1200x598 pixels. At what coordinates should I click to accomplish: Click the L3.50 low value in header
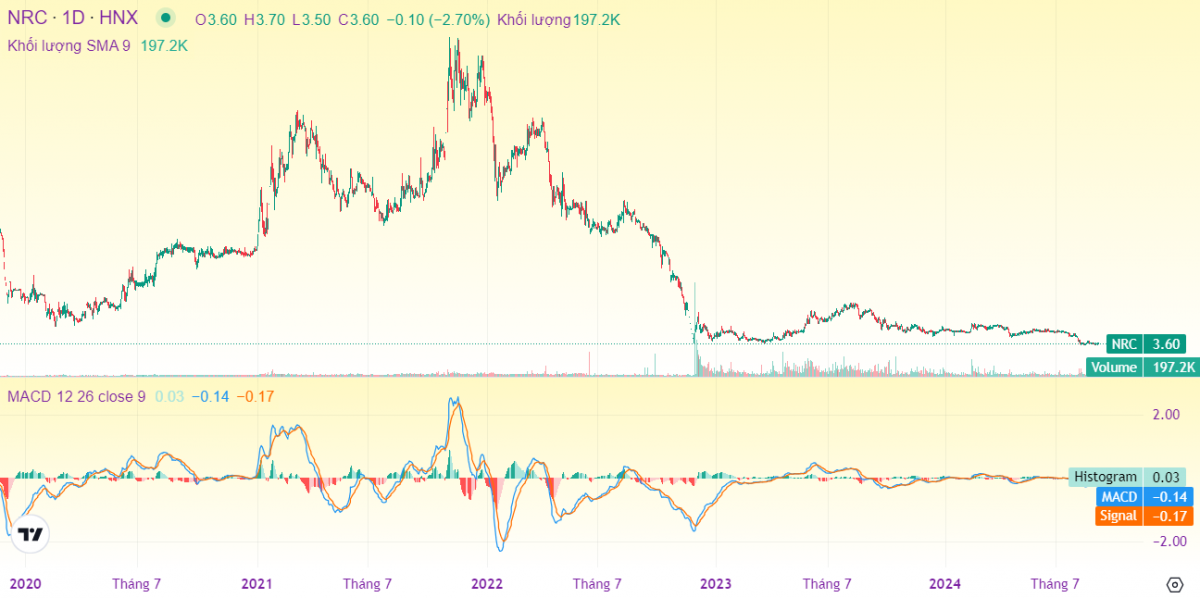(x=311, y=19)
